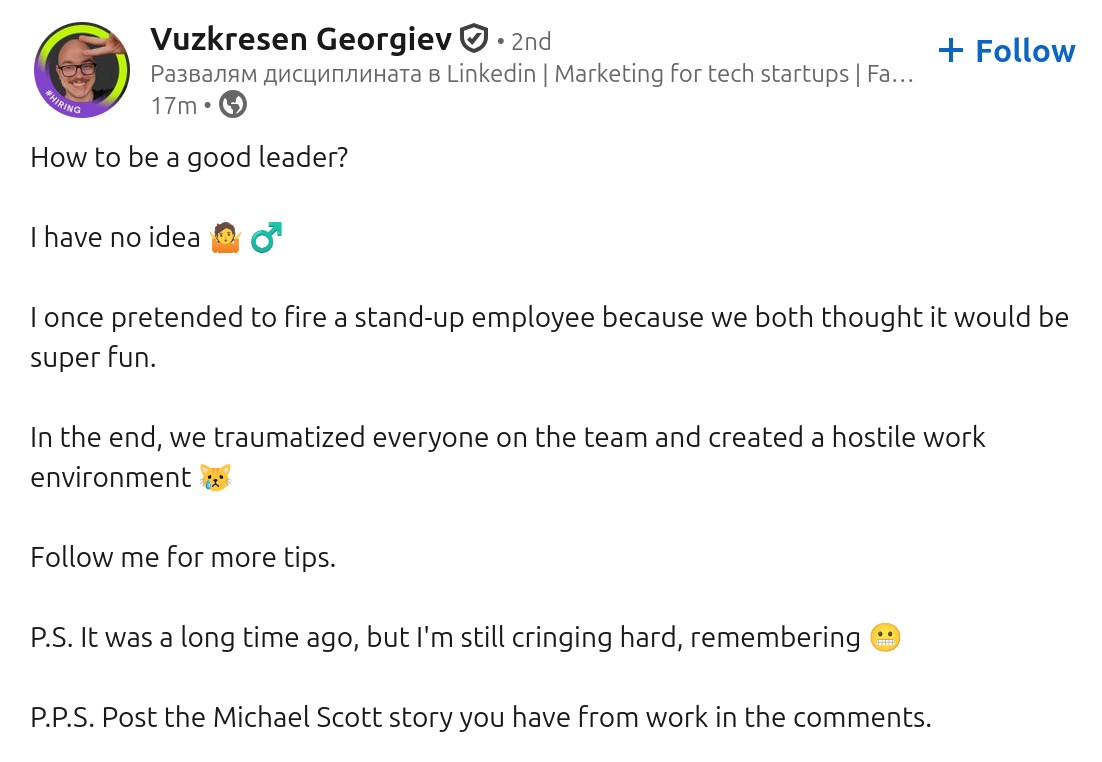Viewport: 1102px width, 762px height.
Task: Click the 17m post timestamp
Action: (173, 104)
